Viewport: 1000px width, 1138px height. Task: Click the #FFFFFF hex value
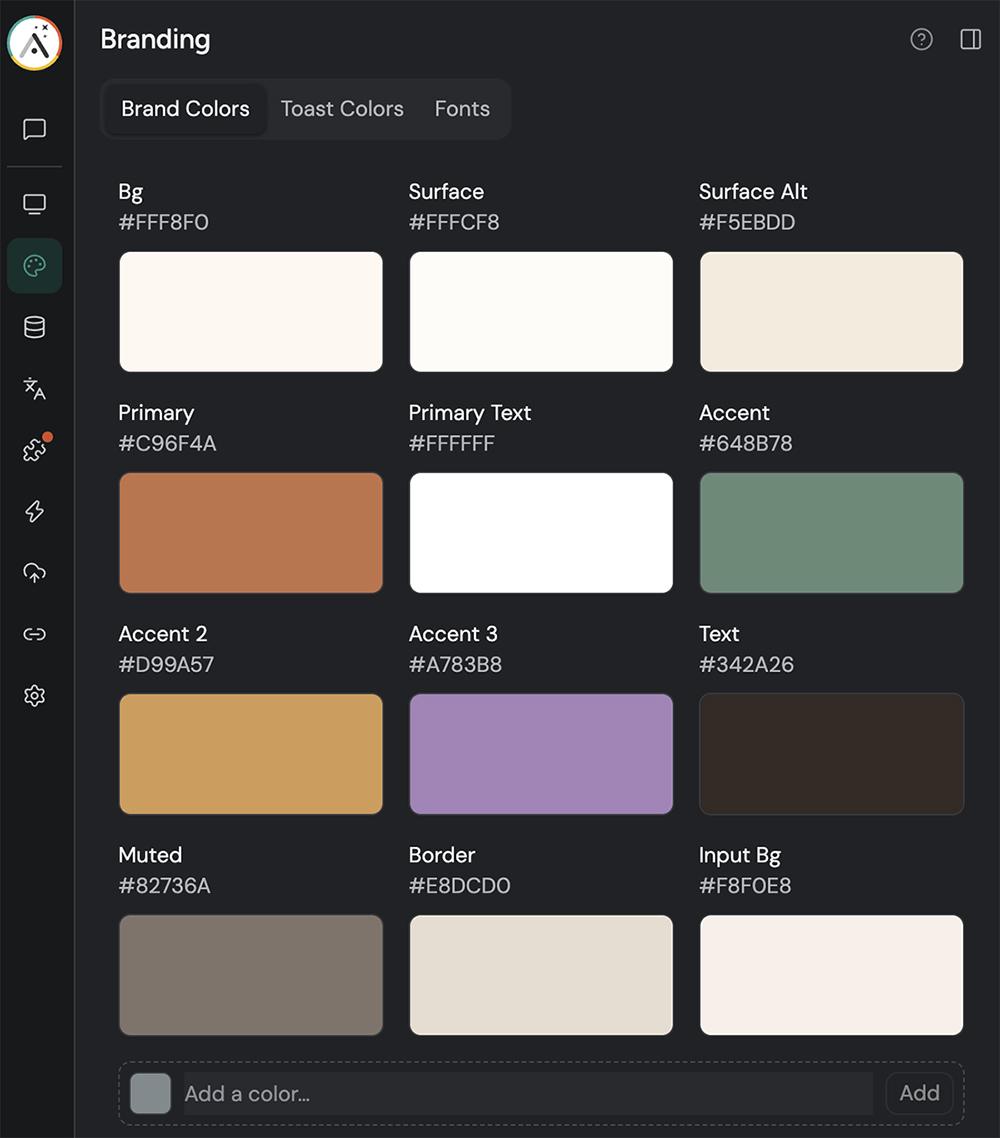click(x=451, y=443)
